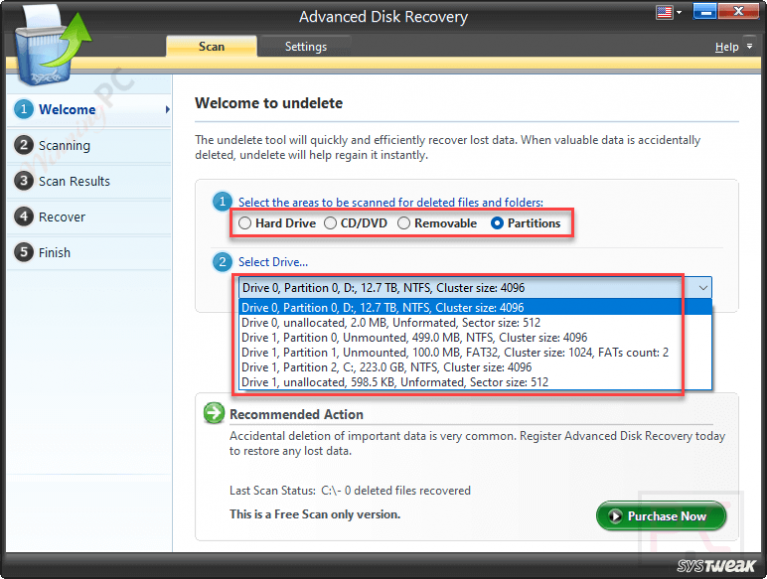Click step 4 Recover number badge

click(23, 216)
